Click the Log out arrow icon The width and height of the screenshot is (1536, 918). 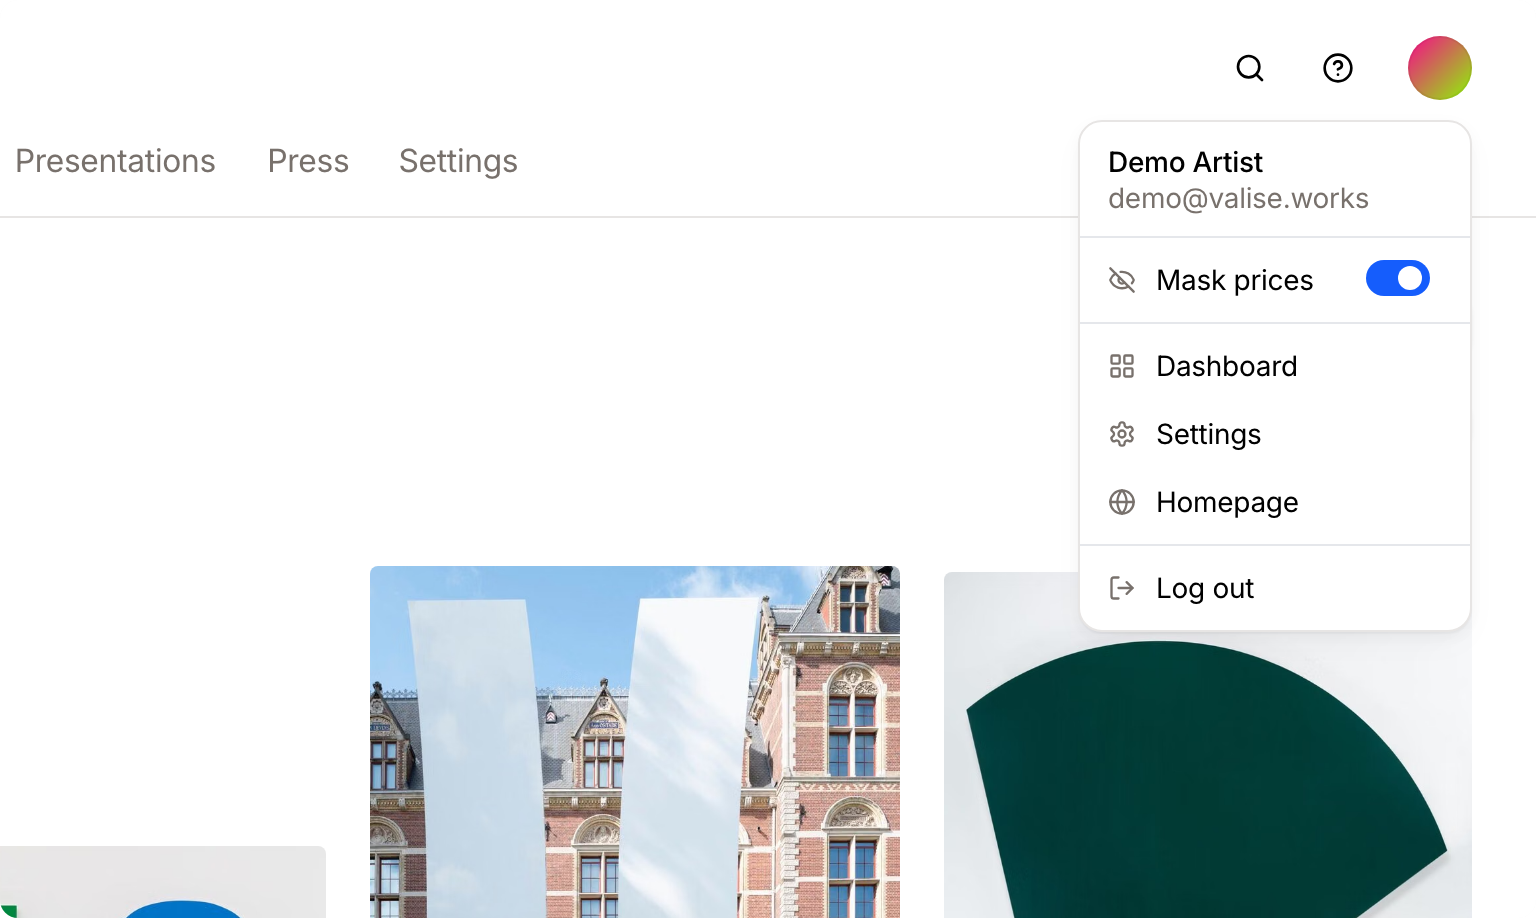pyautogui.click(x=1122, y=588)
